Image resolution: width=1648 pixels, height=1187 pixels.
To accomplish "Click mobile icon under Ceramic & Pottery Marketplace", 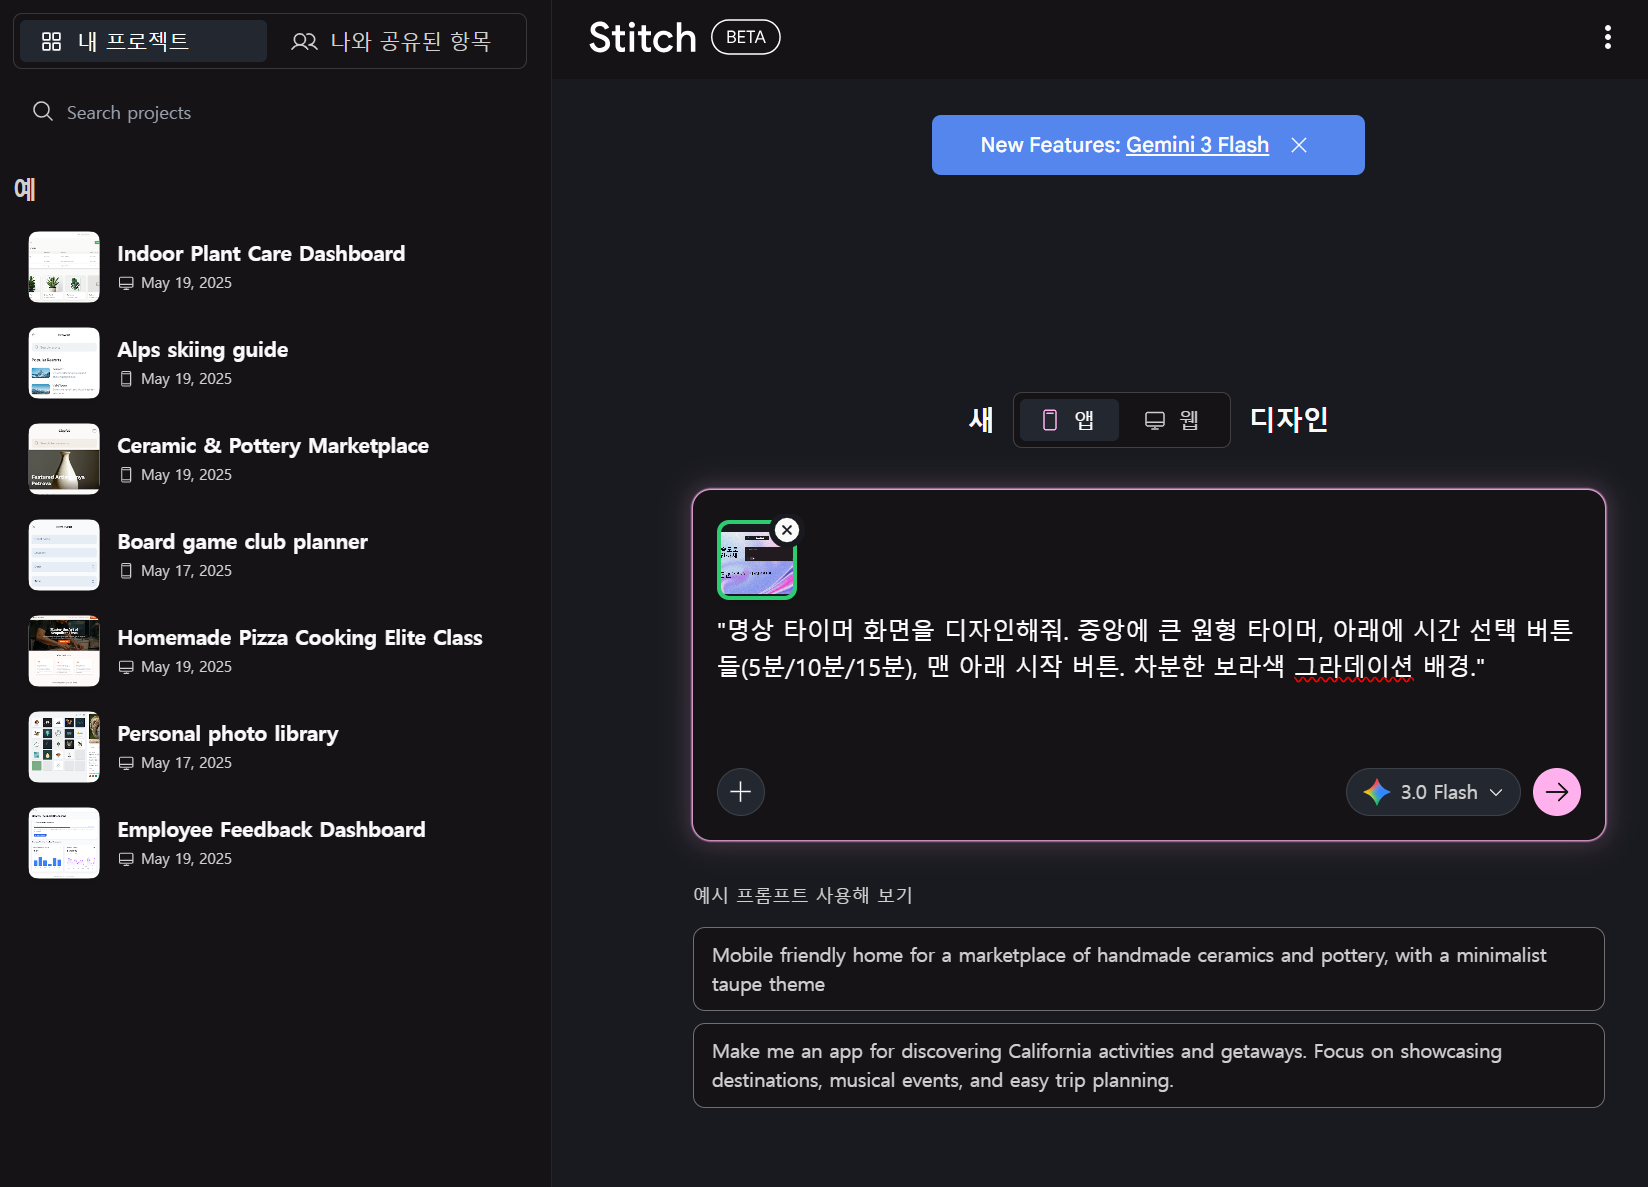I will pos(126,475).
